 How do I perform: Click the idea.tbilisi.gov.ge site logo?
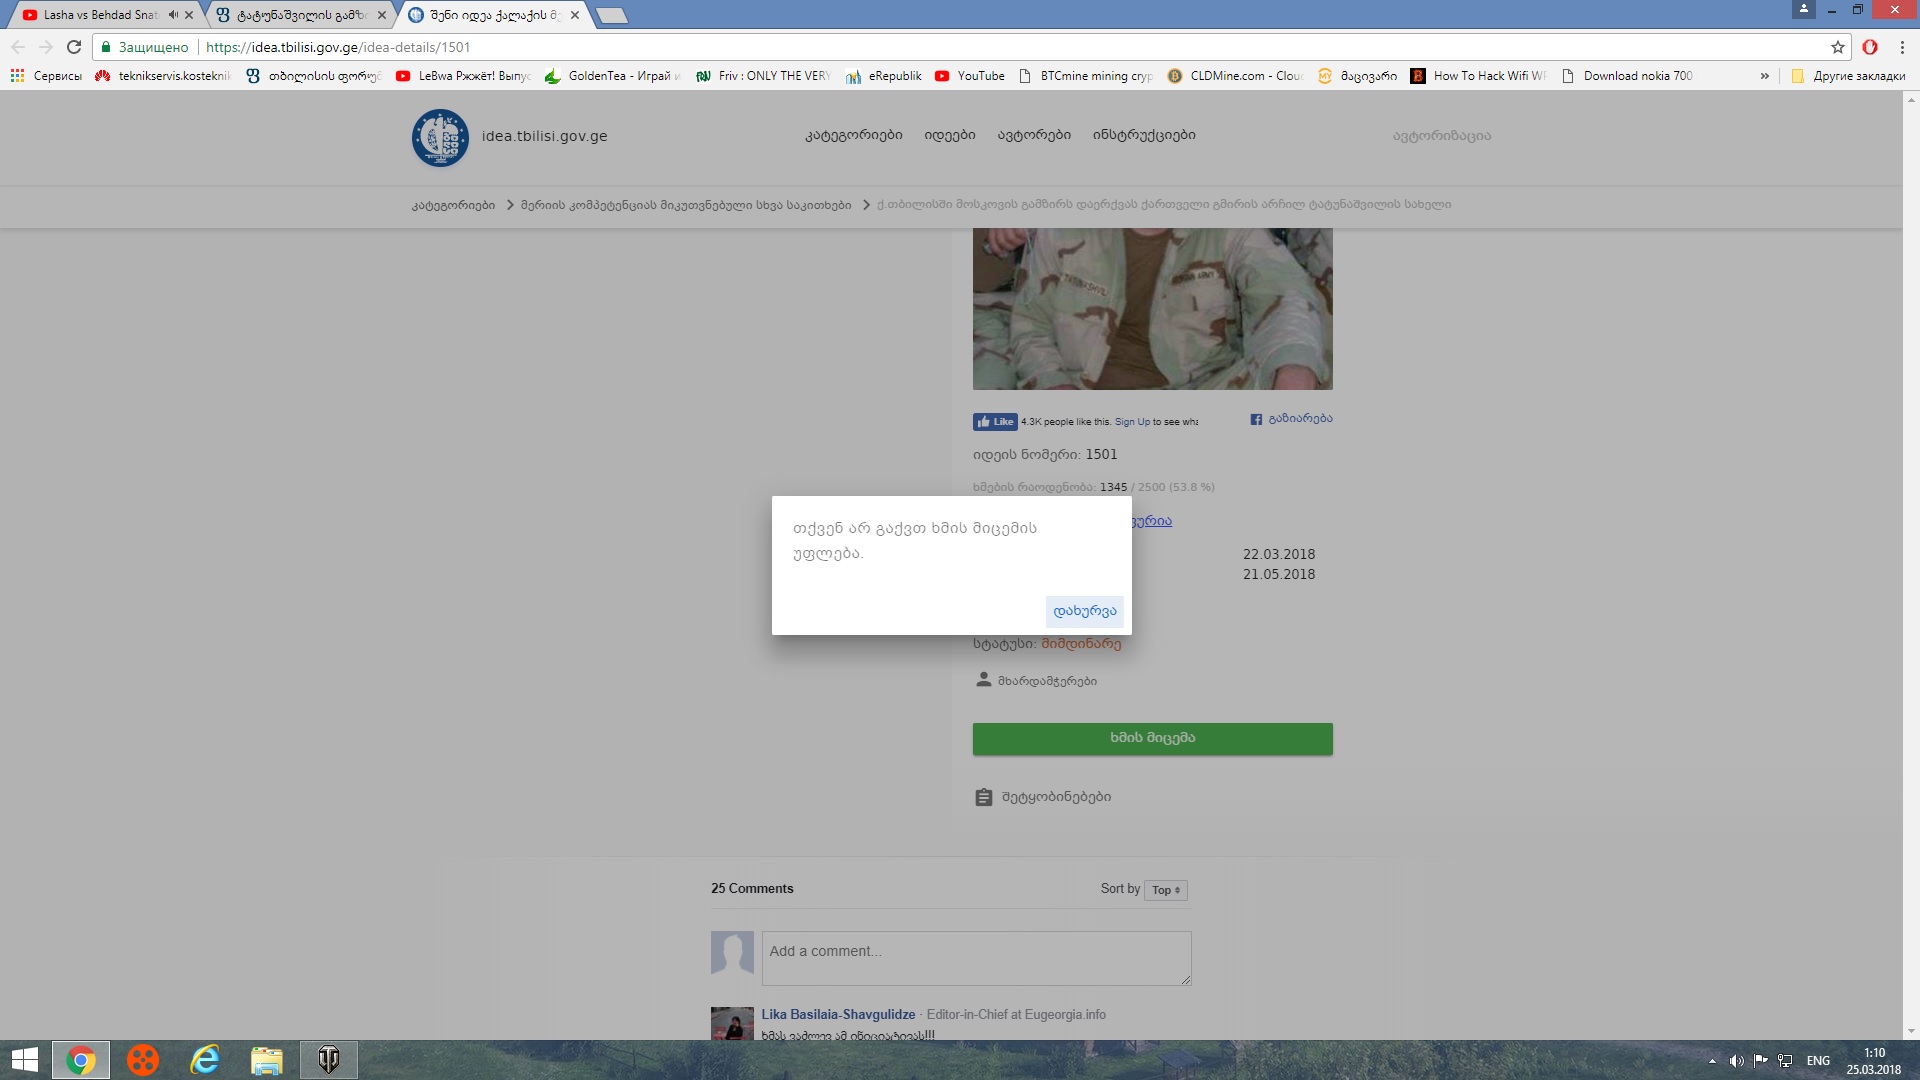click(x=440, y=137)
